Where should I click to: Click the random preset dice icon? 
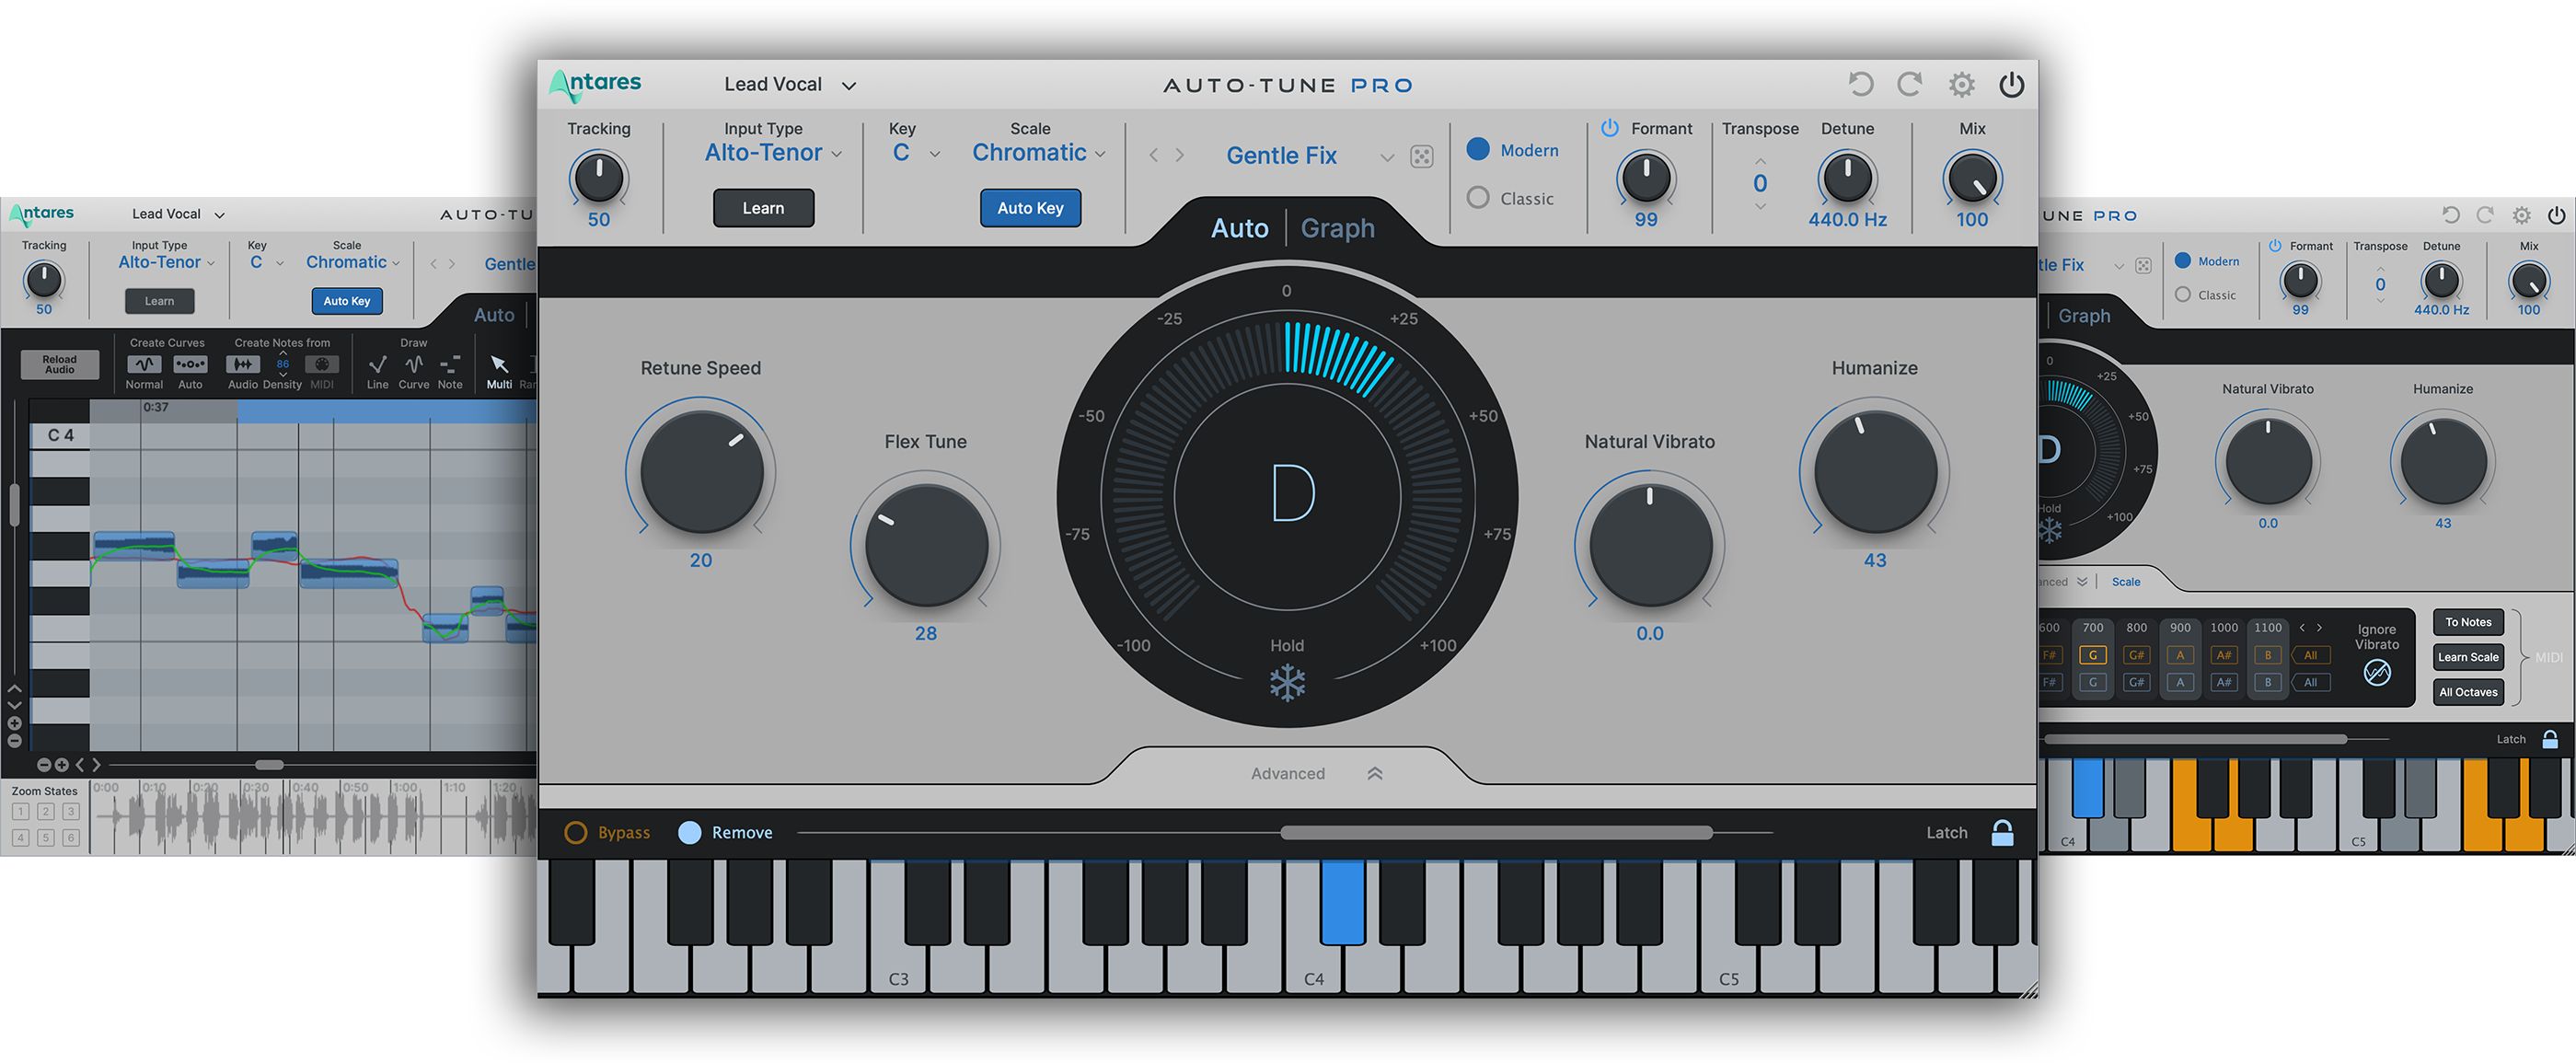[1421, 157]
